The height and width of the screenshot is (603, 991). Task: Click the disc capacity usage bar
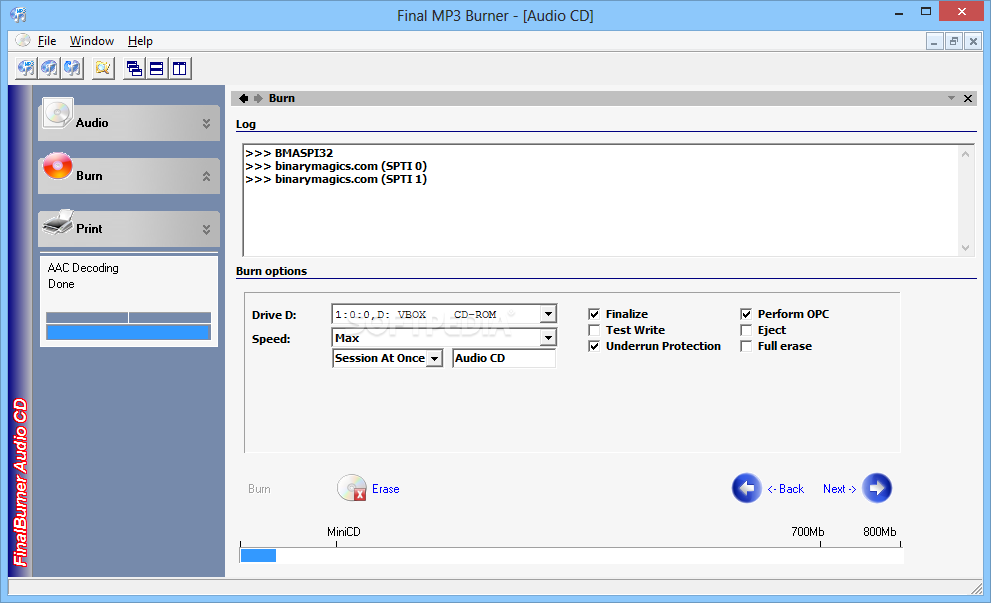[571, 556]
